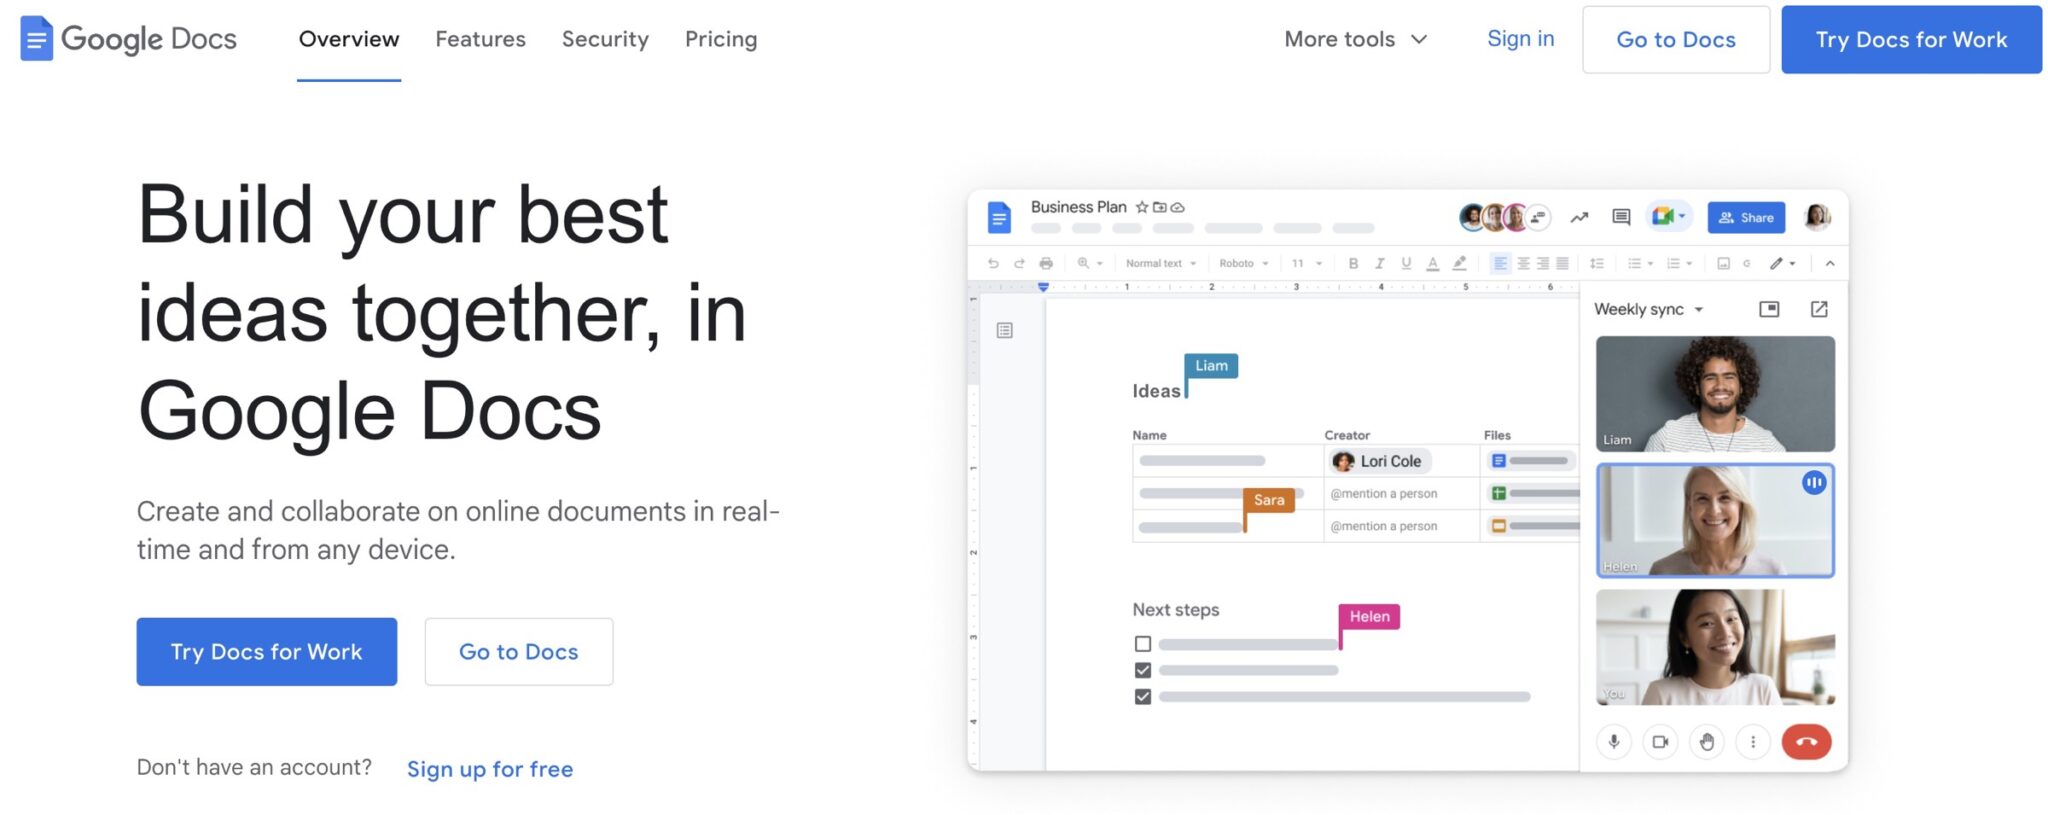
Task: Click the Lori Cole person chip
Action: (1379, 461)
